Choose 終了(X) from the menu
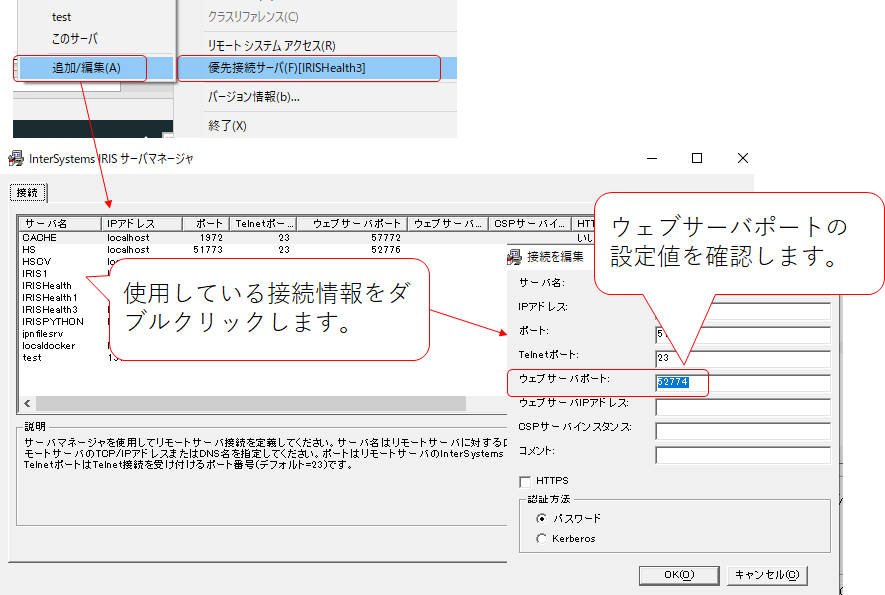885x595 pixels. coord(227,125)
